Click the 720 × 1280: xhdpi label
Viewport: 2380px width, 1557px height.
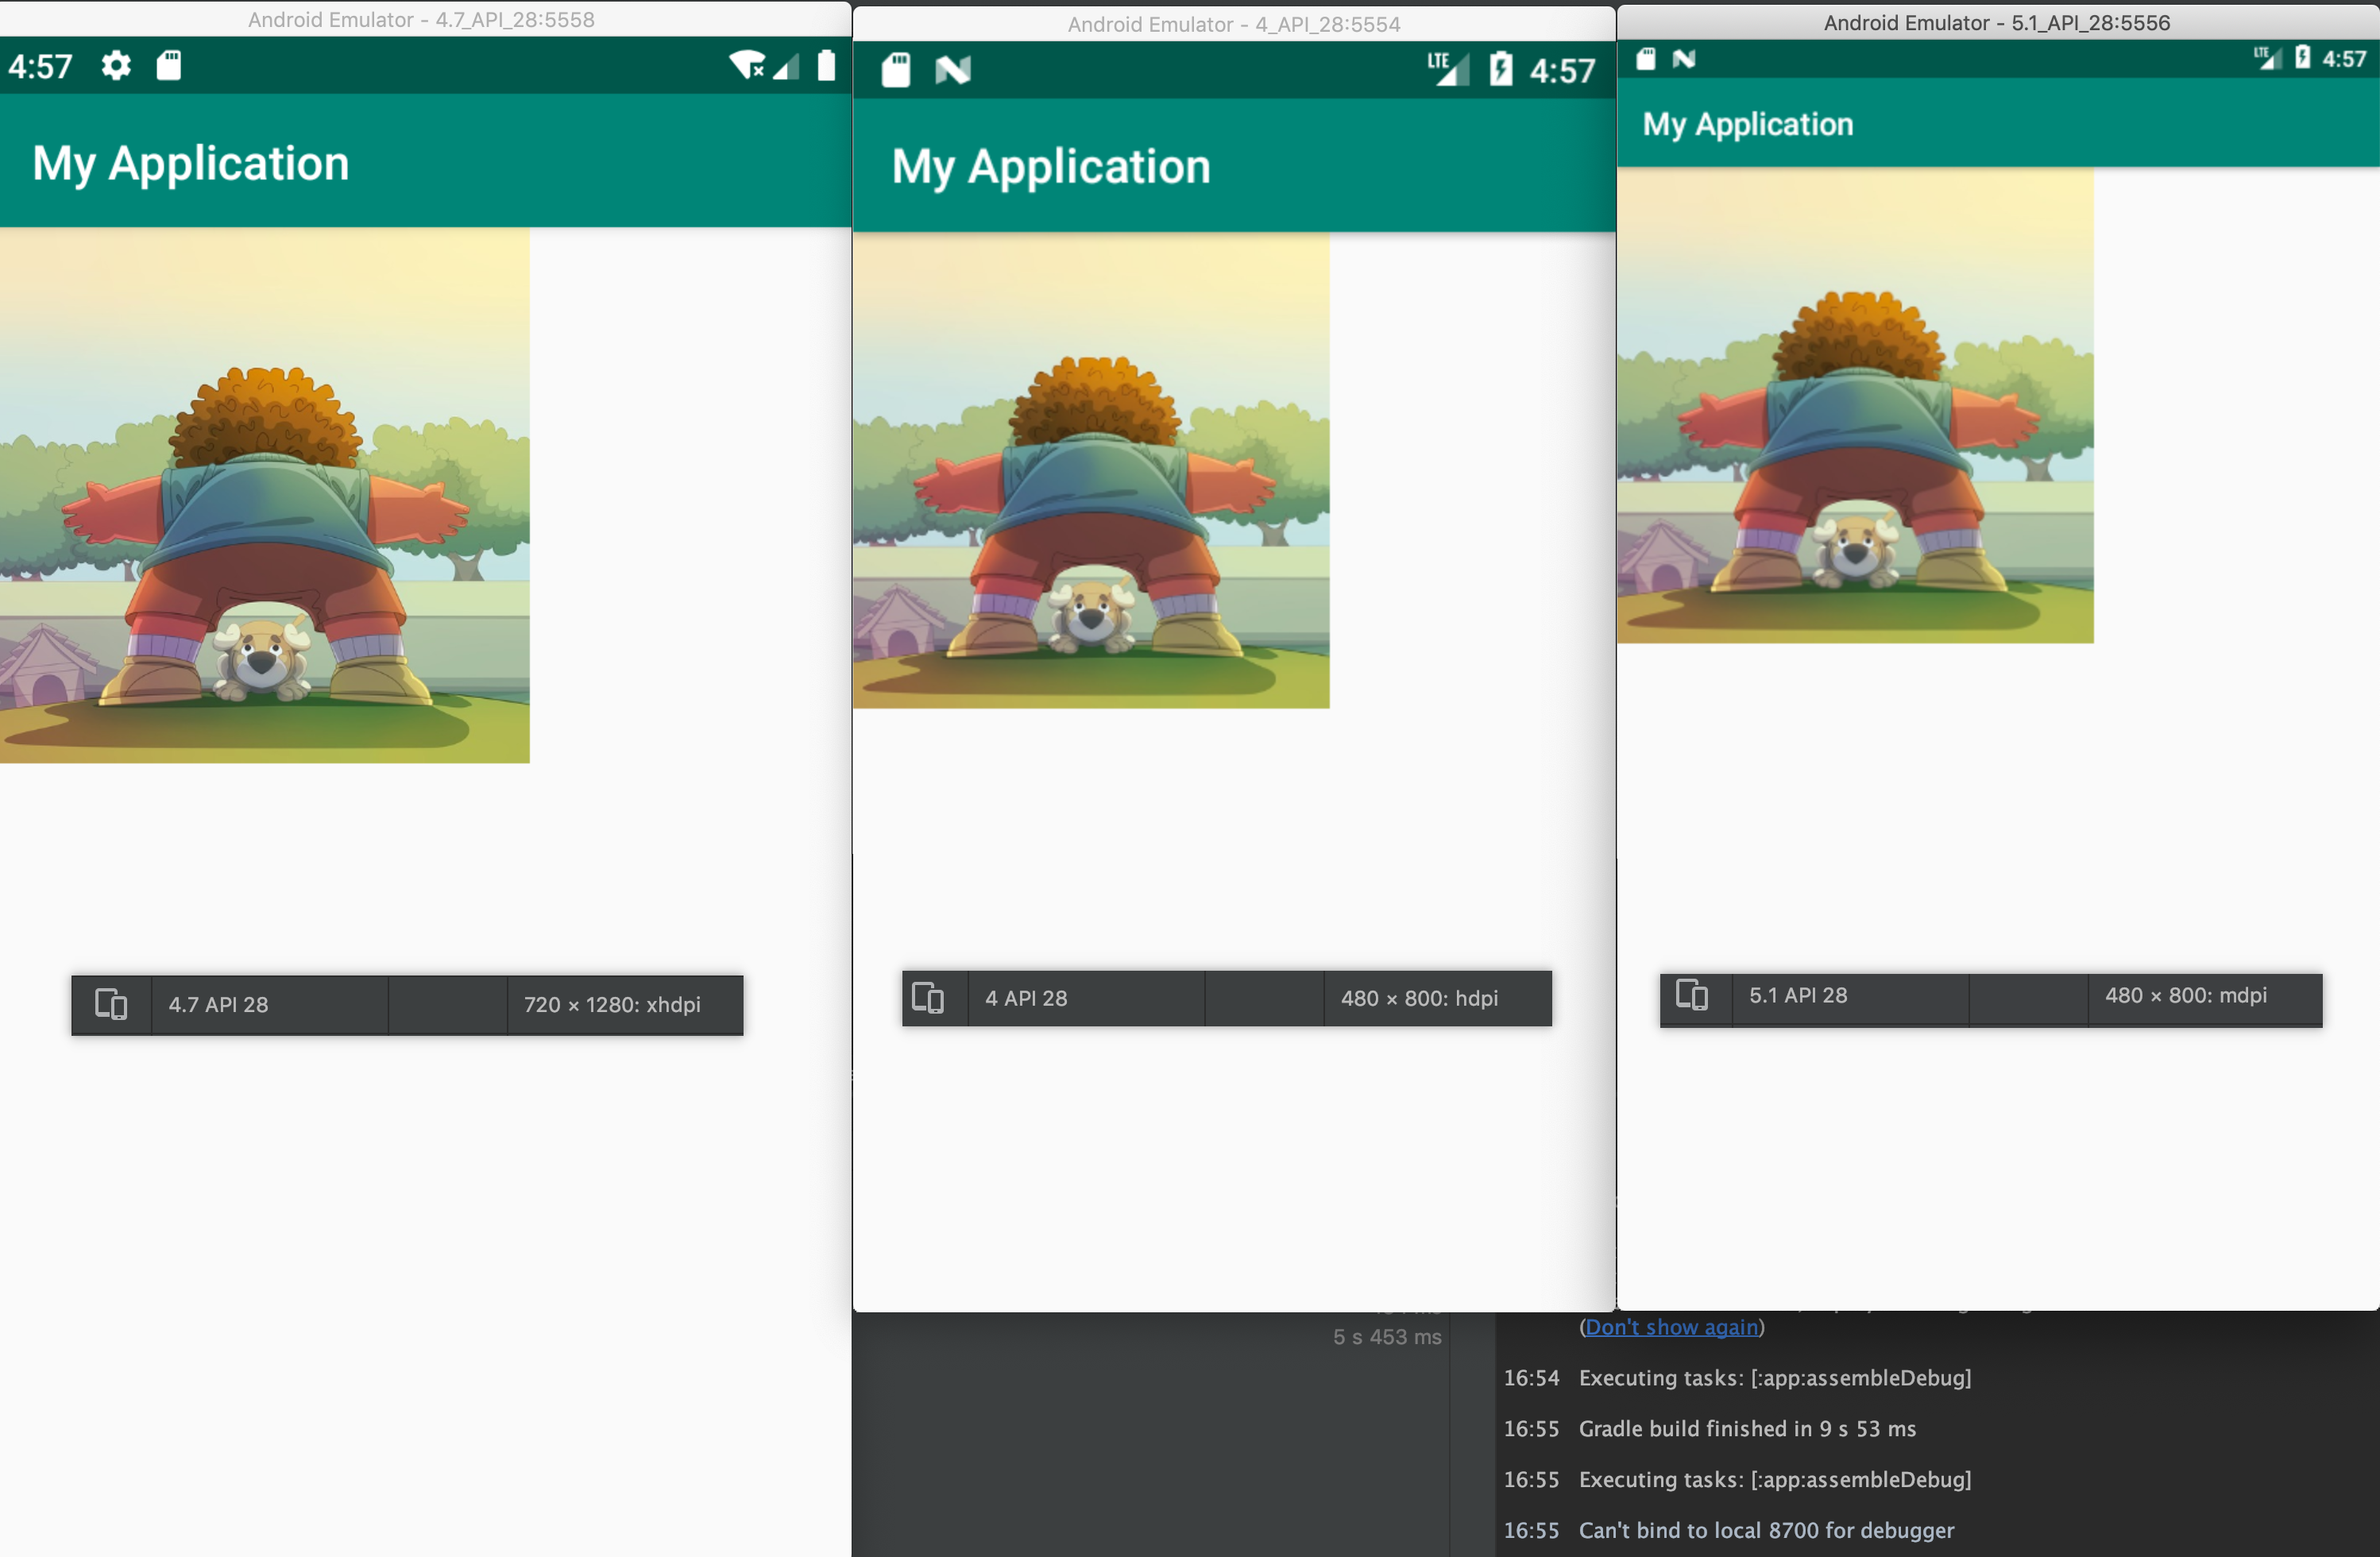(x=612, y=1005)
